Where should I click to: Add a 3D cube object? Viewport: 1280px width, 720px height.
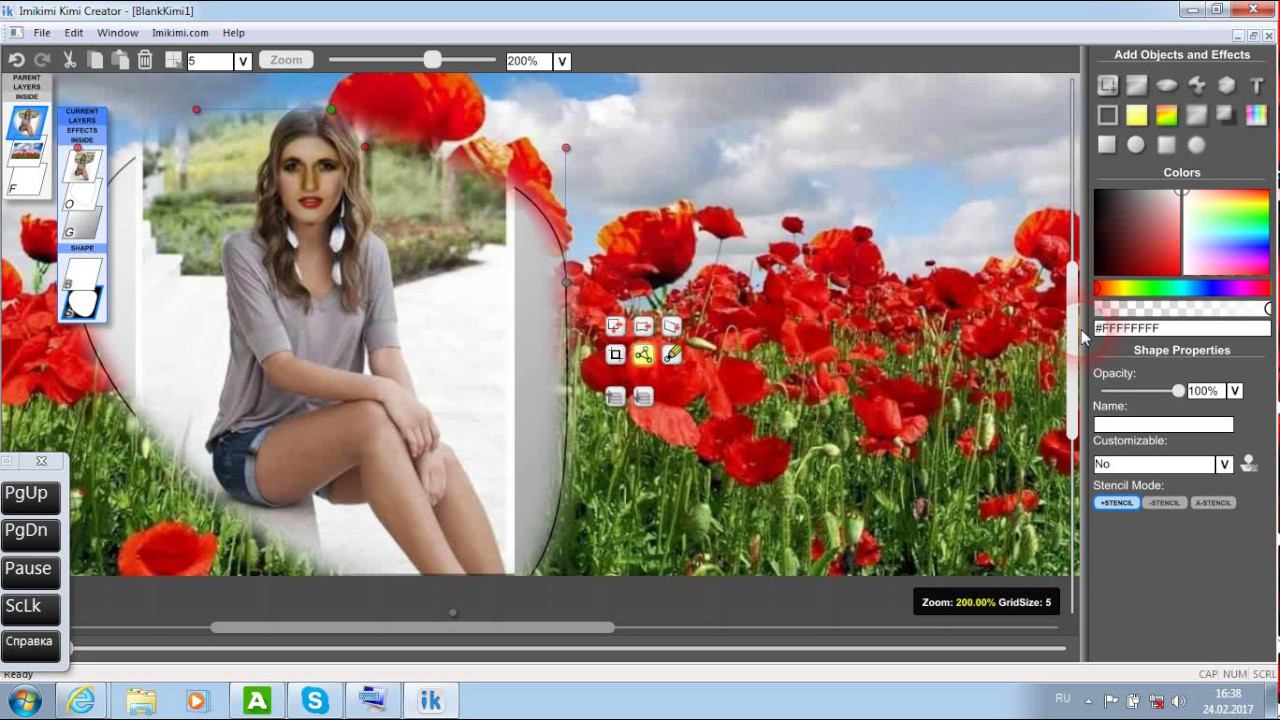click(1227, 86)
